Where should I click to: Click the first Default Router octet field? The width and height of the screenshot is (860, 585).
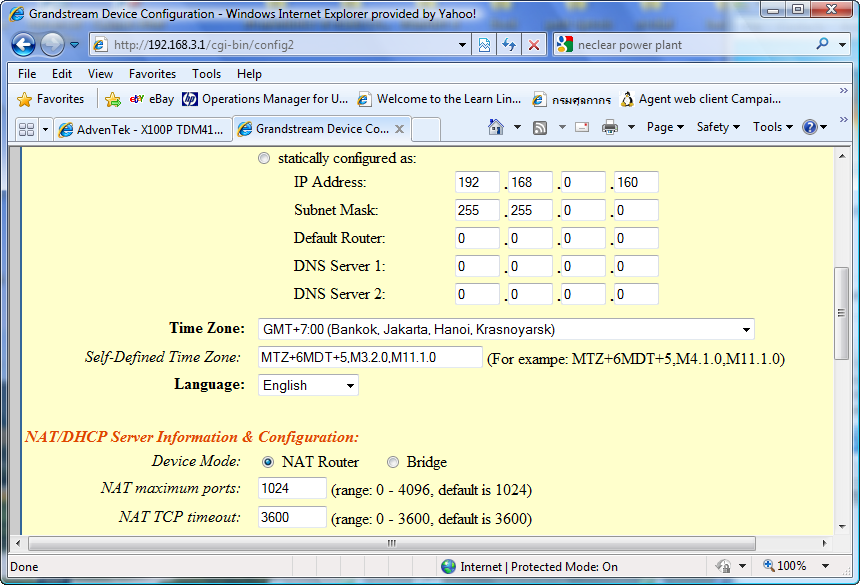tap(477, 238)
